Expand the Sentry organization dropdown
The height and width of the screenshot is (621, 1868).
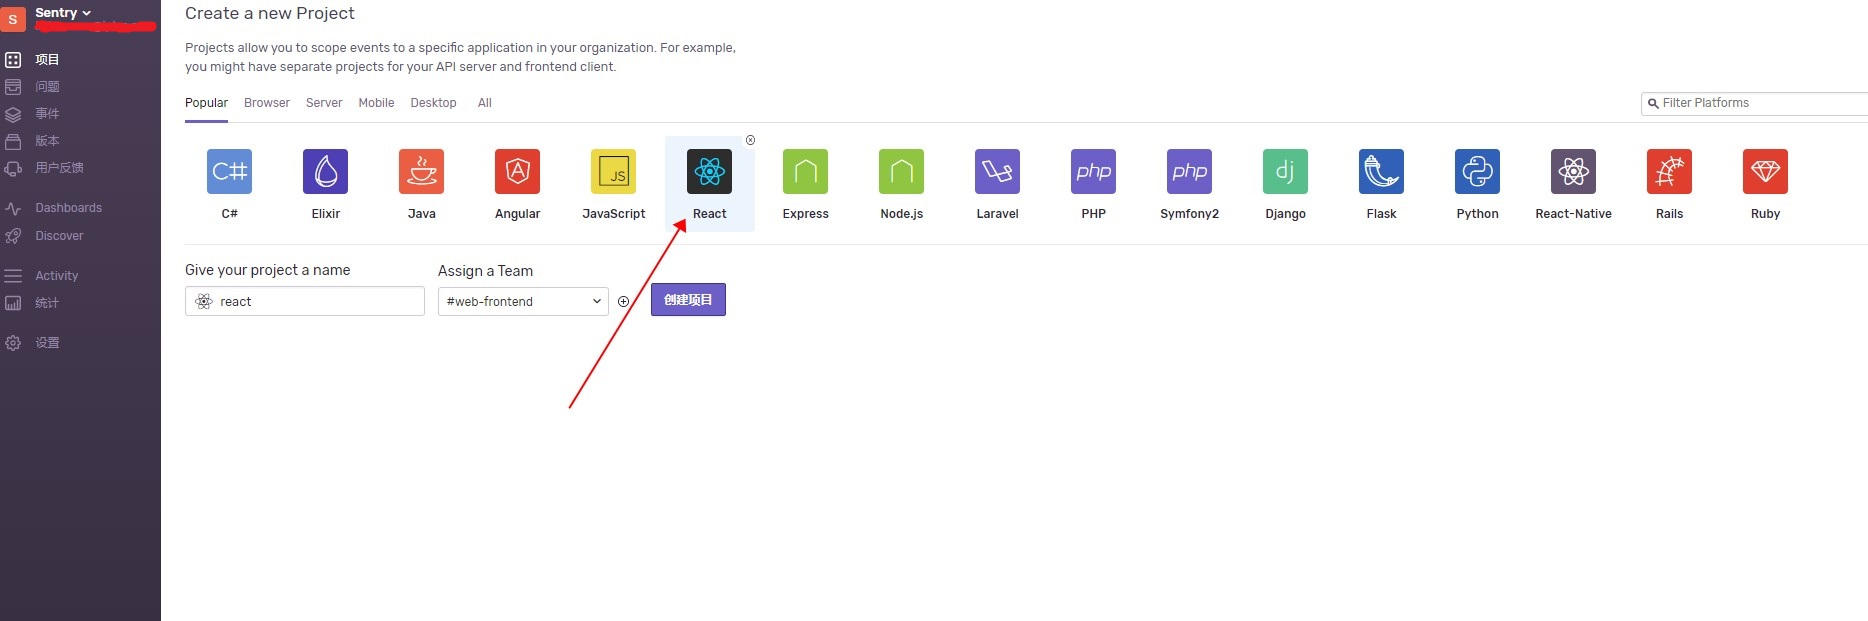[x=63, y=13]
